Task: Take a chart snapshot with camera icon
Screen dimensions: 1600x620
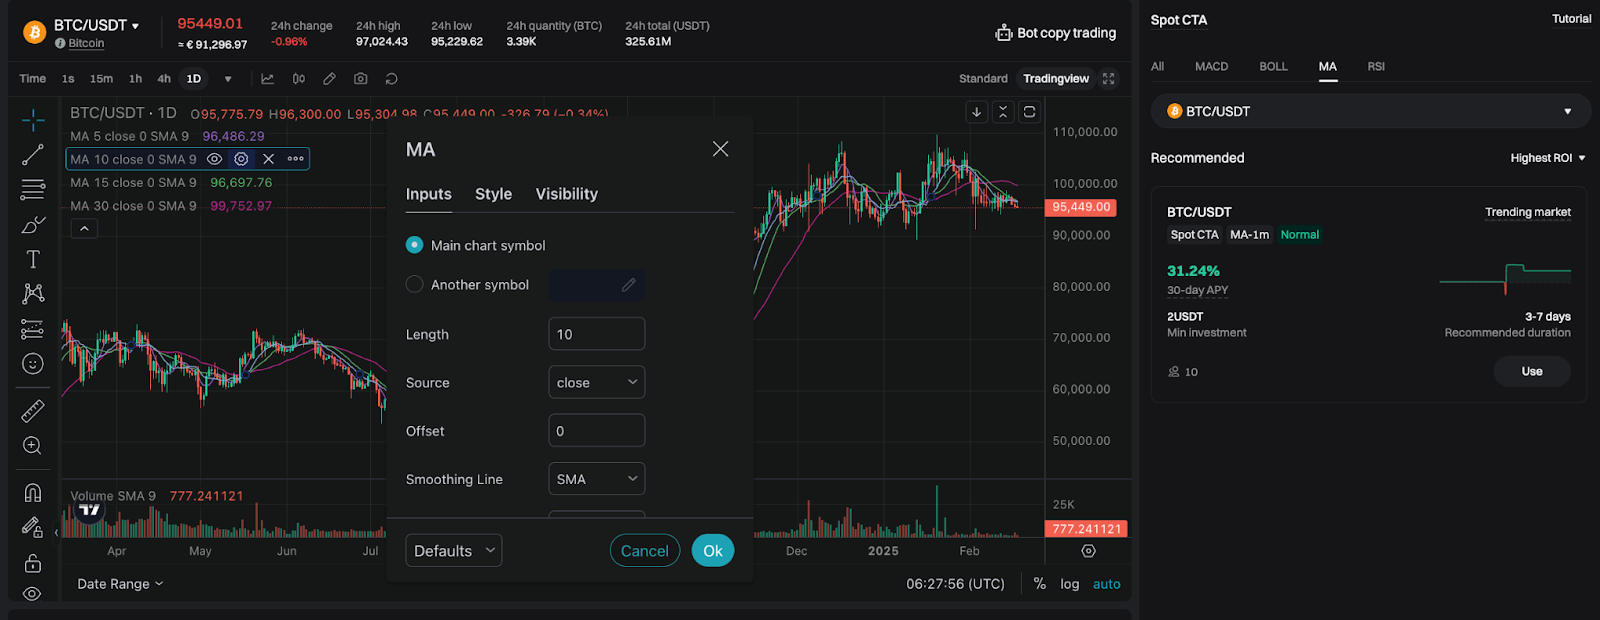Action: [361, 78]
